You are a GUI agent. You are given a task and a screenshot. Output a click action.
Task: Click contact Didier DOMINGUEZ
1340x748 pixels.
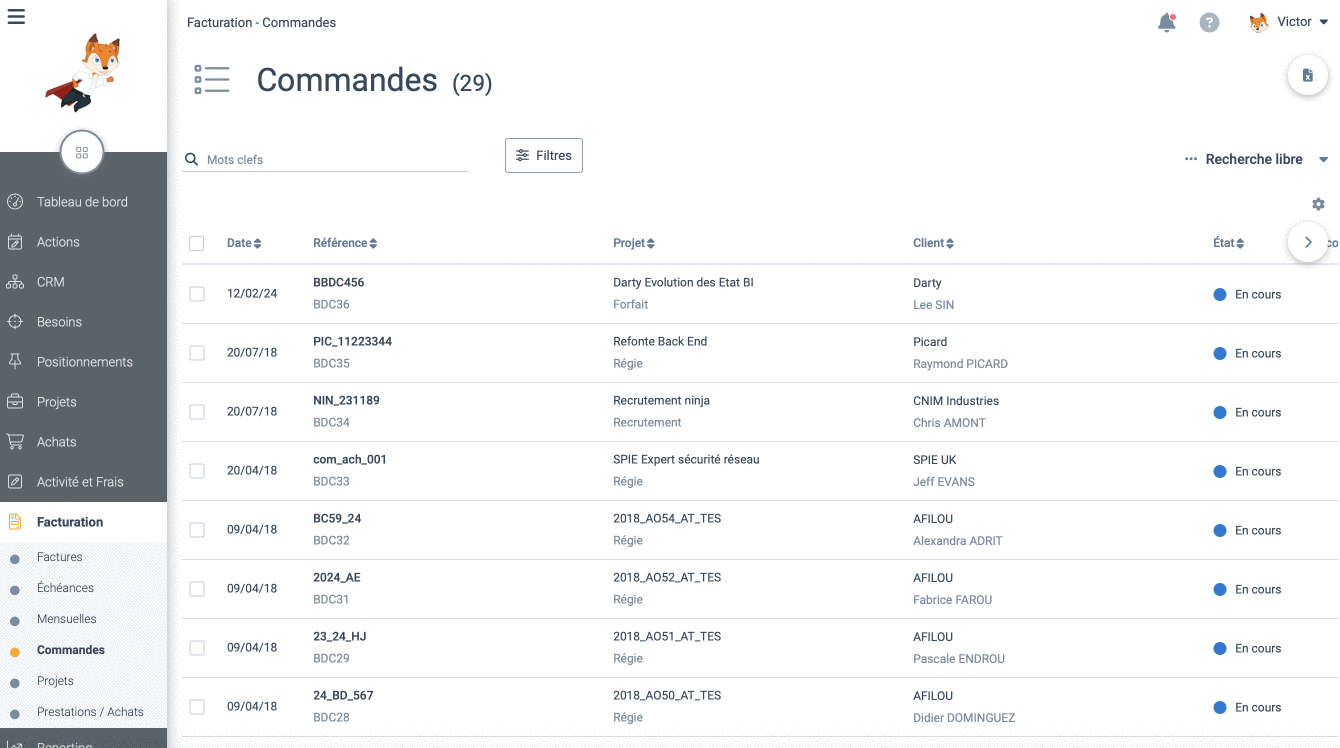point(965,718)
